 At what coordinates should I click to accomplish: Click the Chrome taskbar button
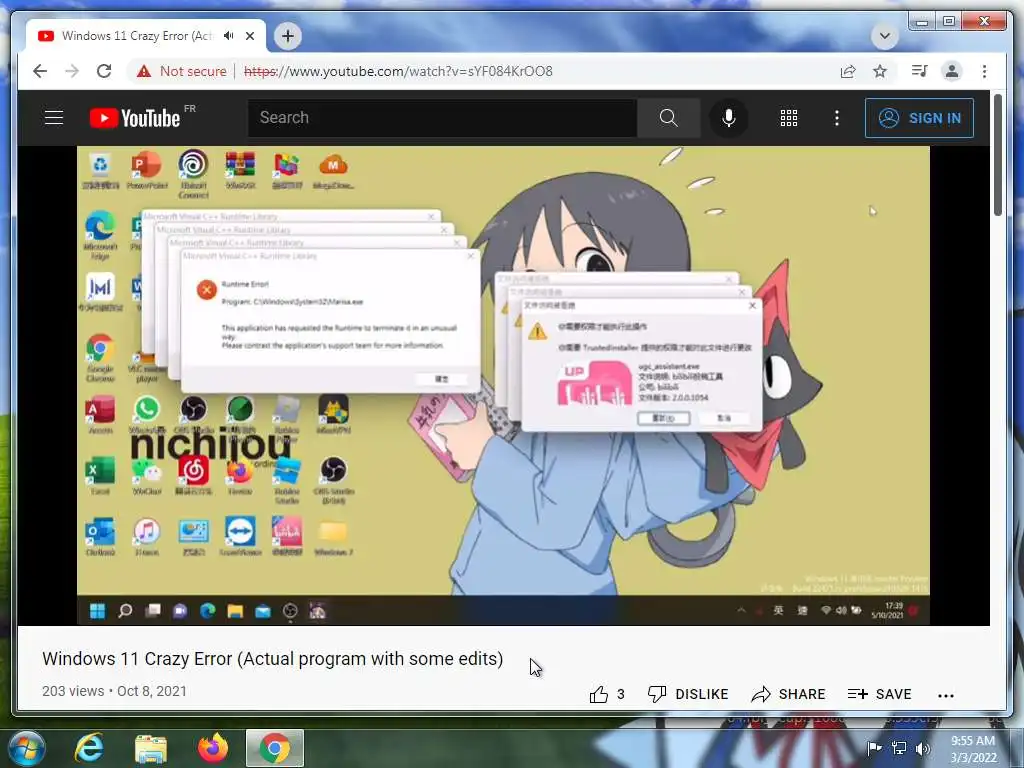pyautogui.click(x=275, y=748)
